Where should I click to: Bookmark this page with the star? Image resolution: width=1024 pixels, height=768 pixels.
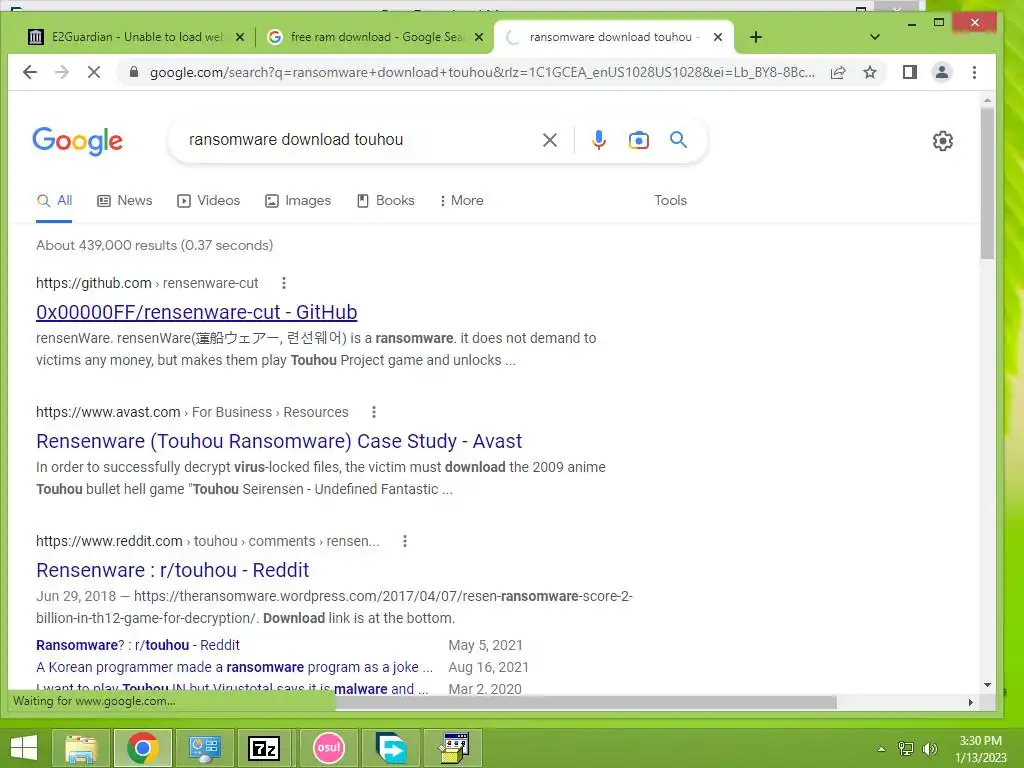(870, 72)
